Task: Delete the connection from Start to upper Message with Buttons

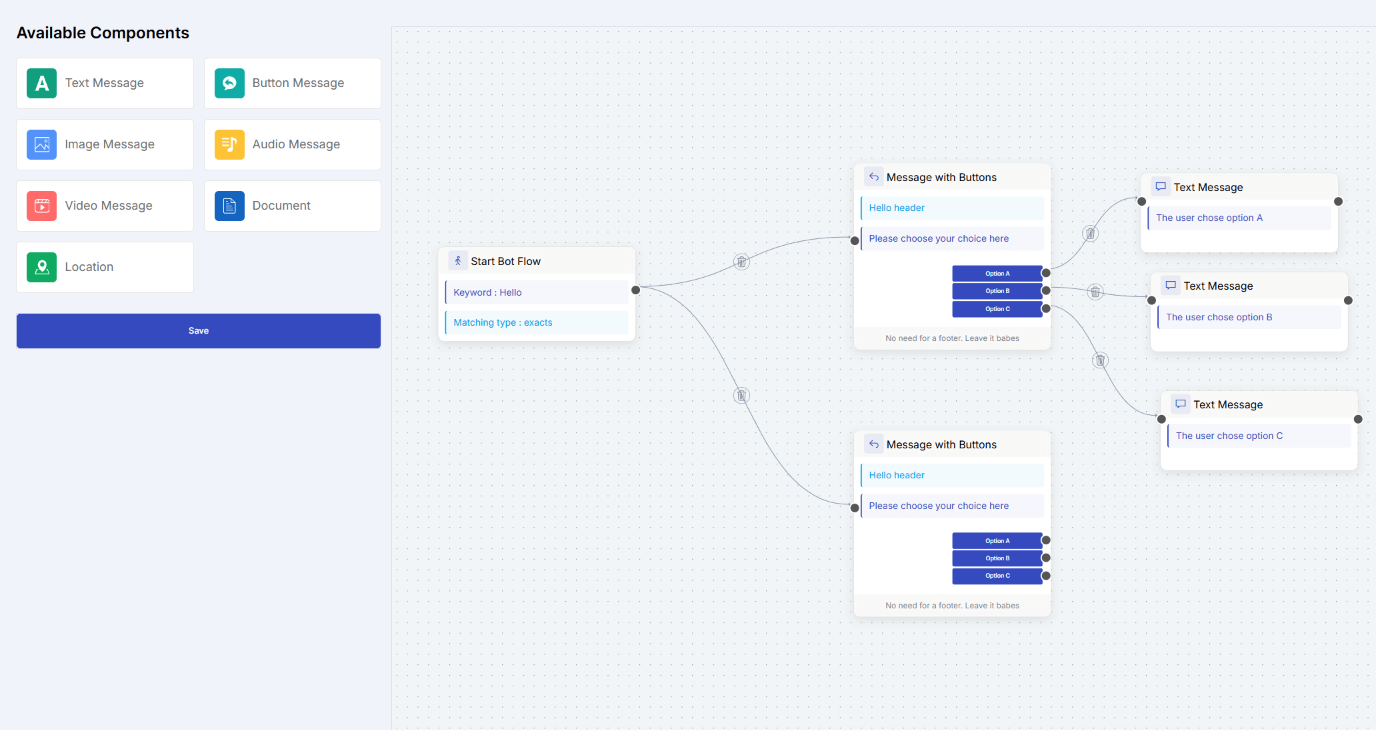Action: pos(741,262)
